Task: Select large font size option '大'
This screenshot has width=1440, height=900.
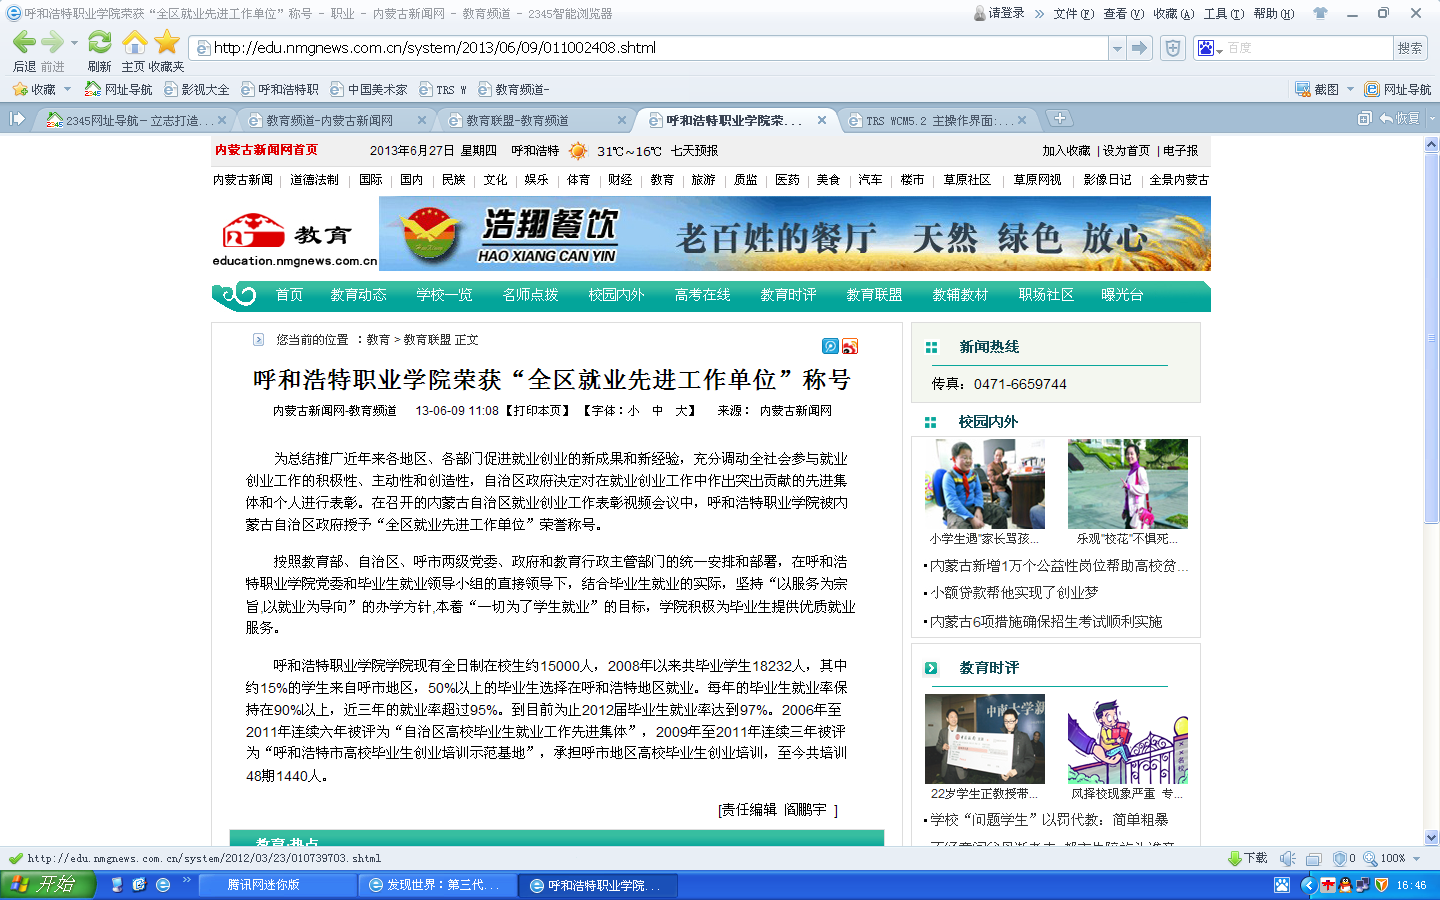Action: click(x=681, y=411)
